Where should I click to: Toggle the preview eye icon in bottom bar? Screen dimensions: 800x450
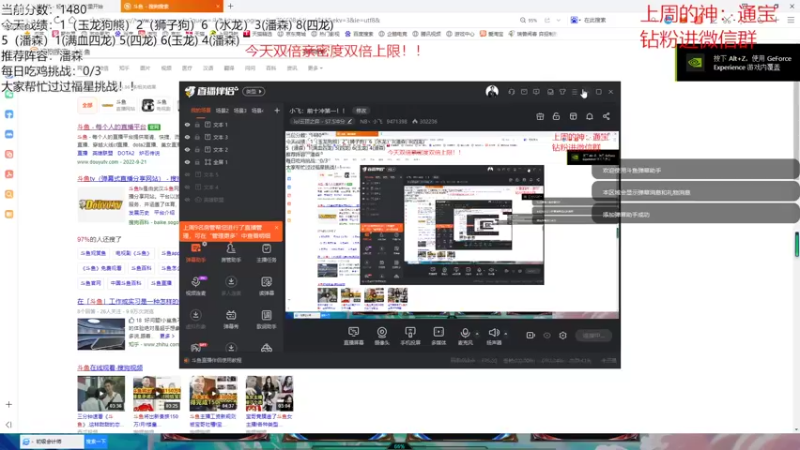coord(547,336)
